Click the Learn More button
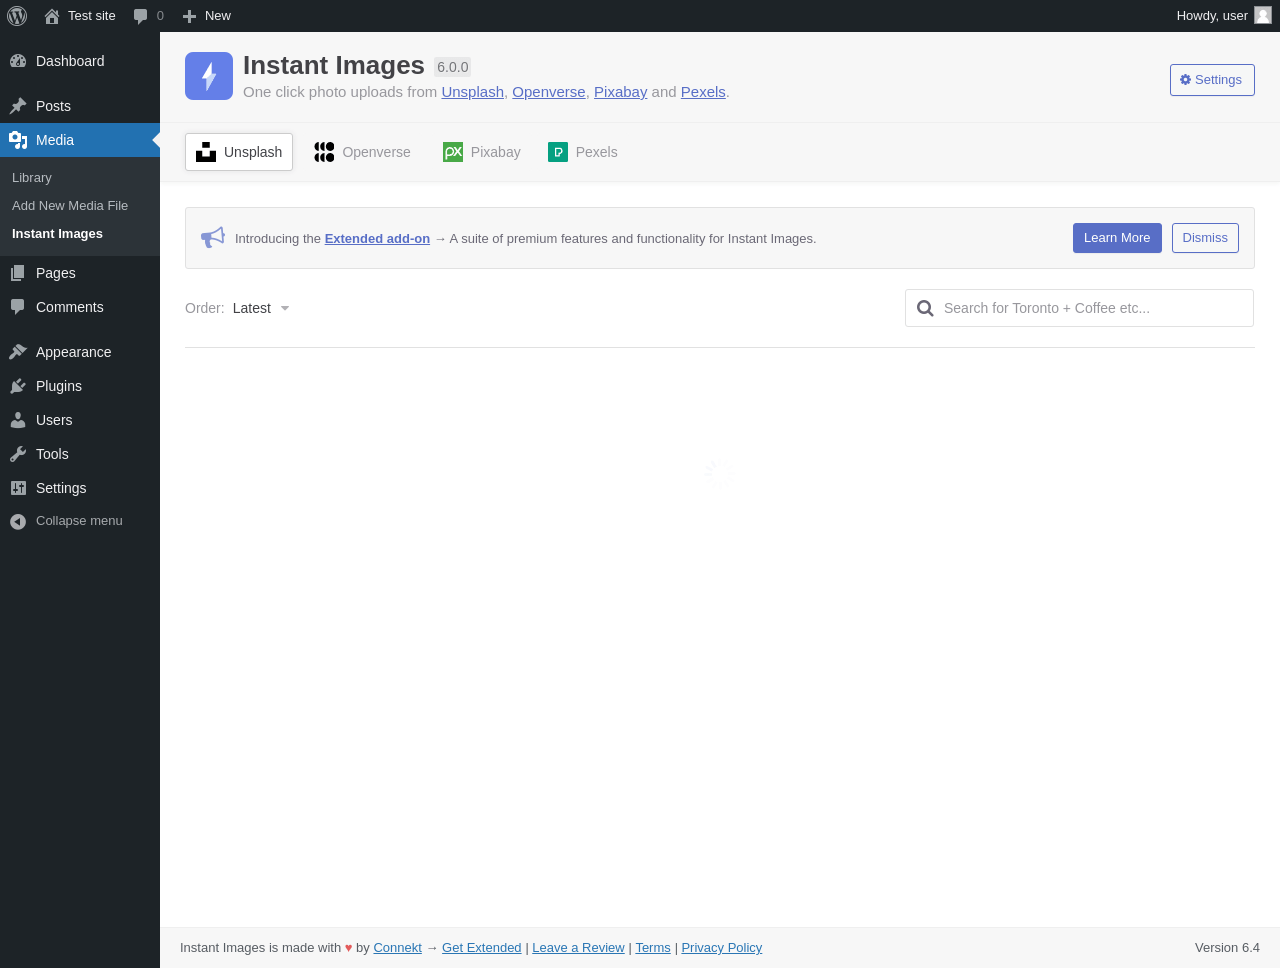This screenshot has height=968, width=1280. [x=1117, y=238]
